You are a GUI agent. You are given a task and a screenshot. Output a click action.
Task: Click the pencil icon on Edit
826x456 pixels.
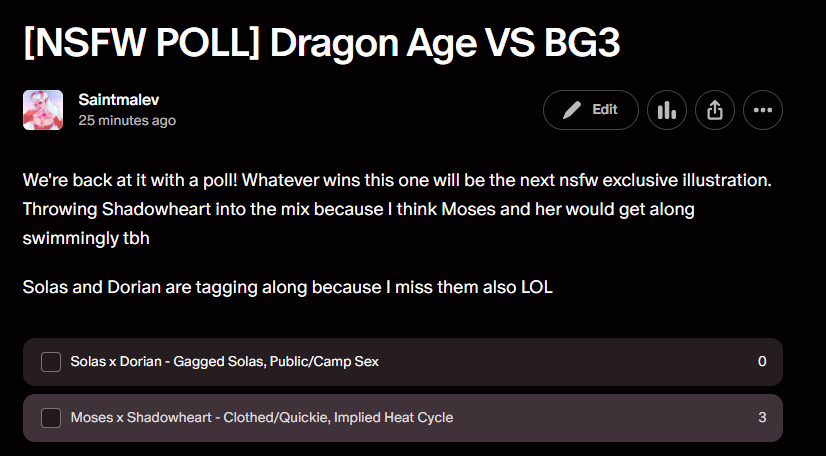572,110
